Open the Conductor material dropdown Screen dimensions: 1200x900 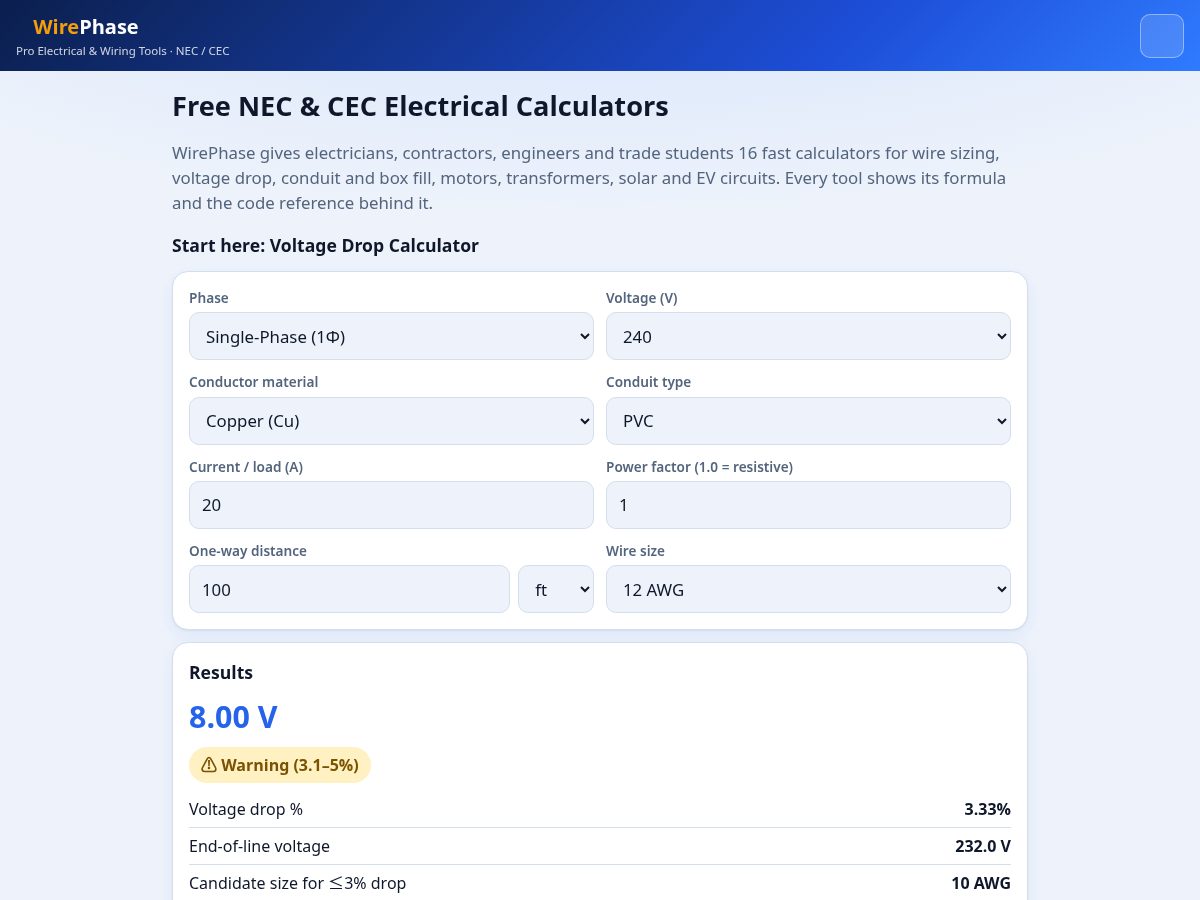[x=391, y=421]
